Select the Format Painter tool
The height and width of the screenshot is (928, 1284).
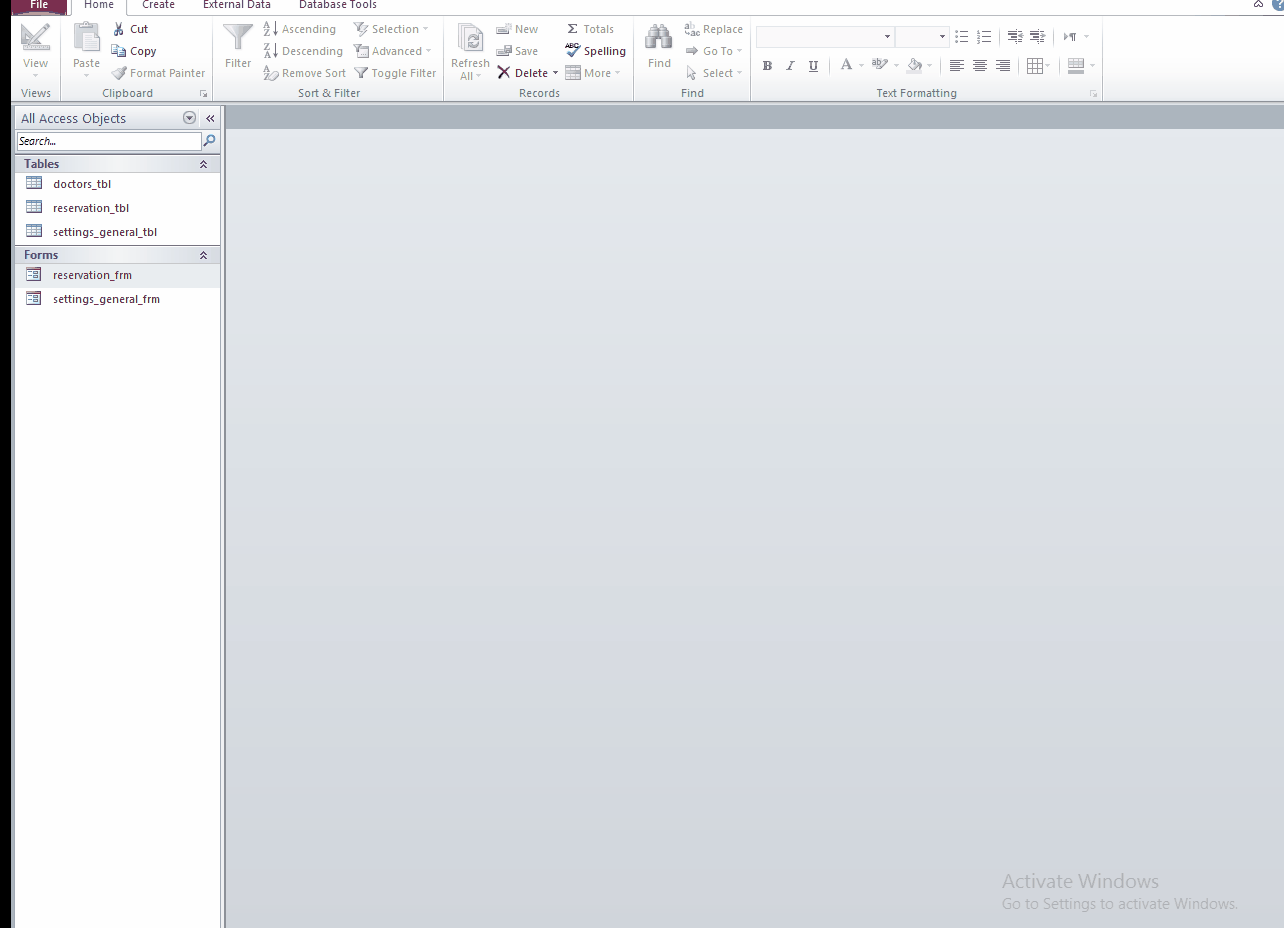pyautogui.click(x=158, y=73)
